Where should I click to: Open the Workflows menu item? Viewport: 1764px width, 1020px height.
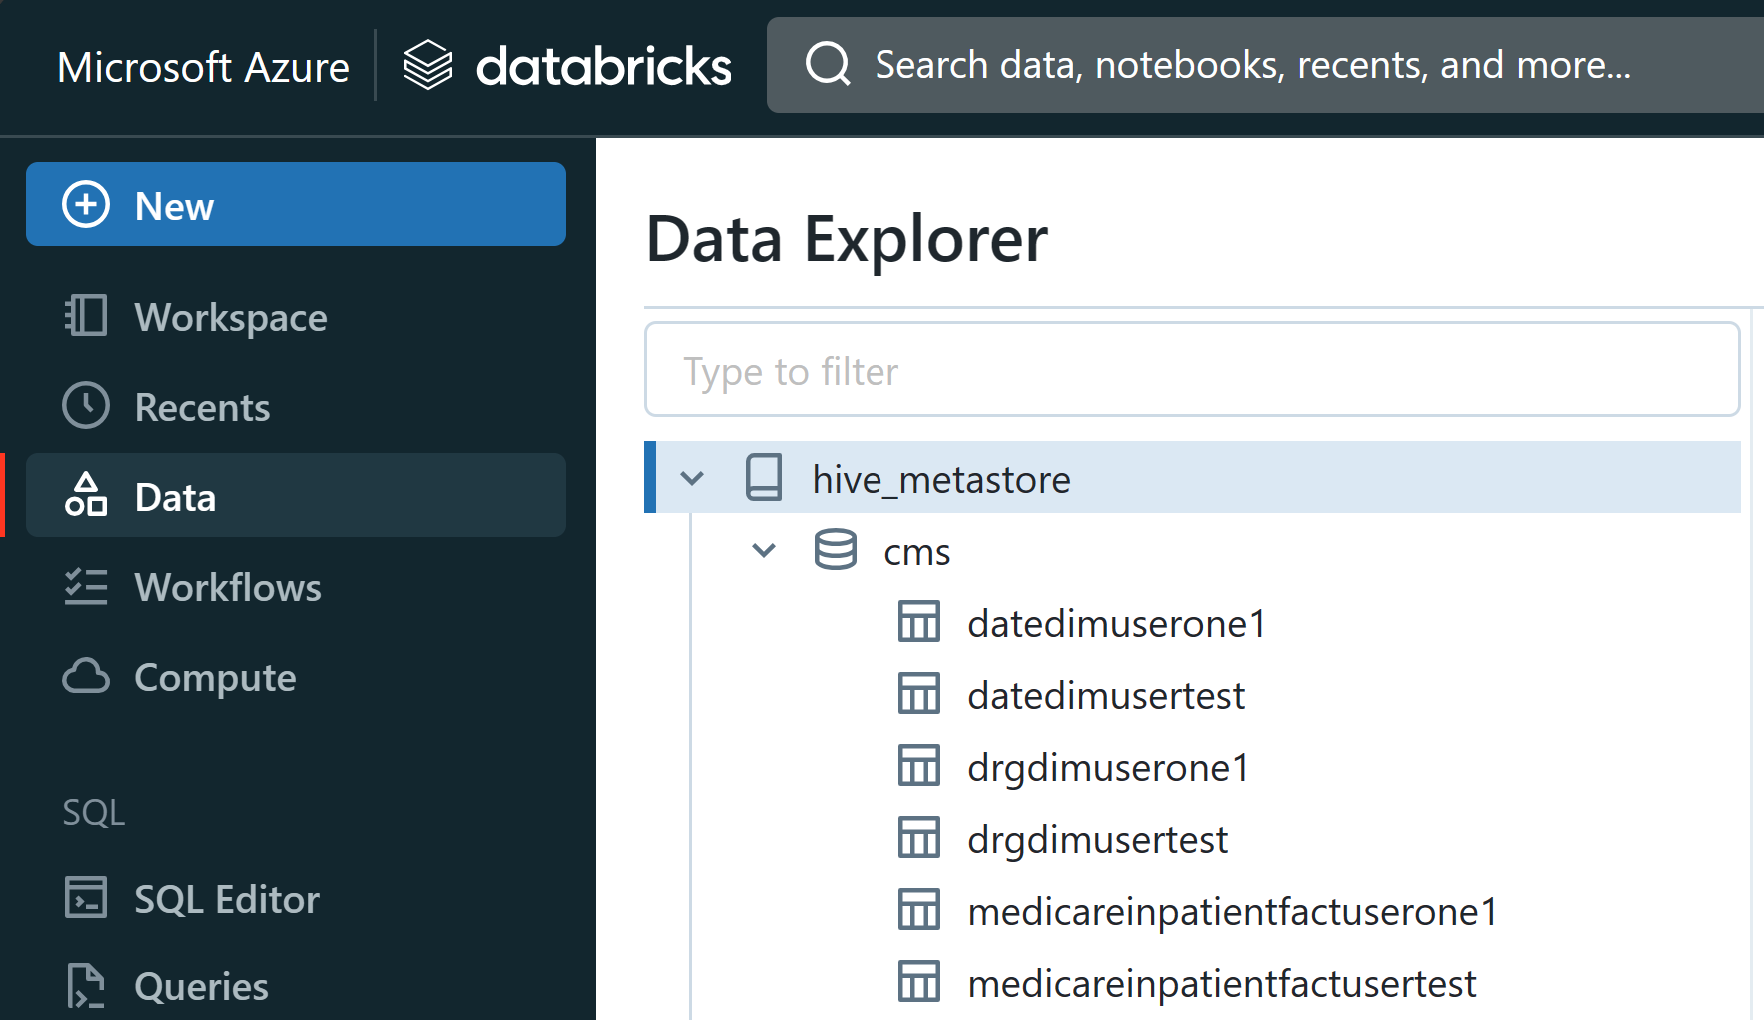click(228, 587)
